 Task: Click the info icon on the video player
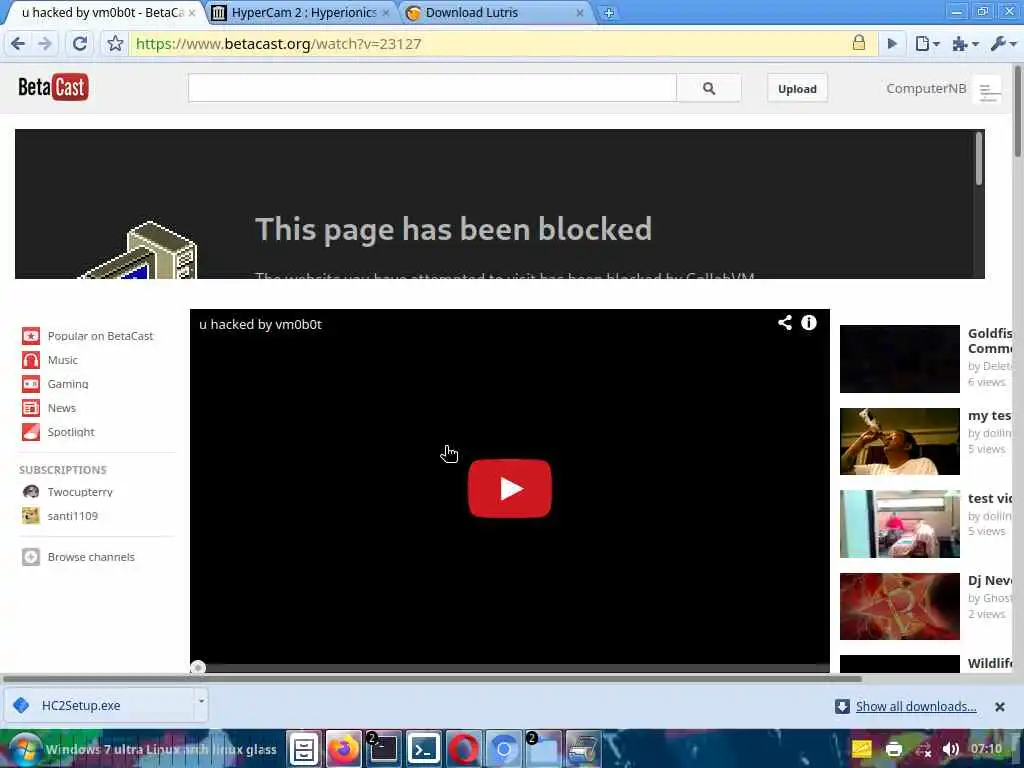click(808, 323)
